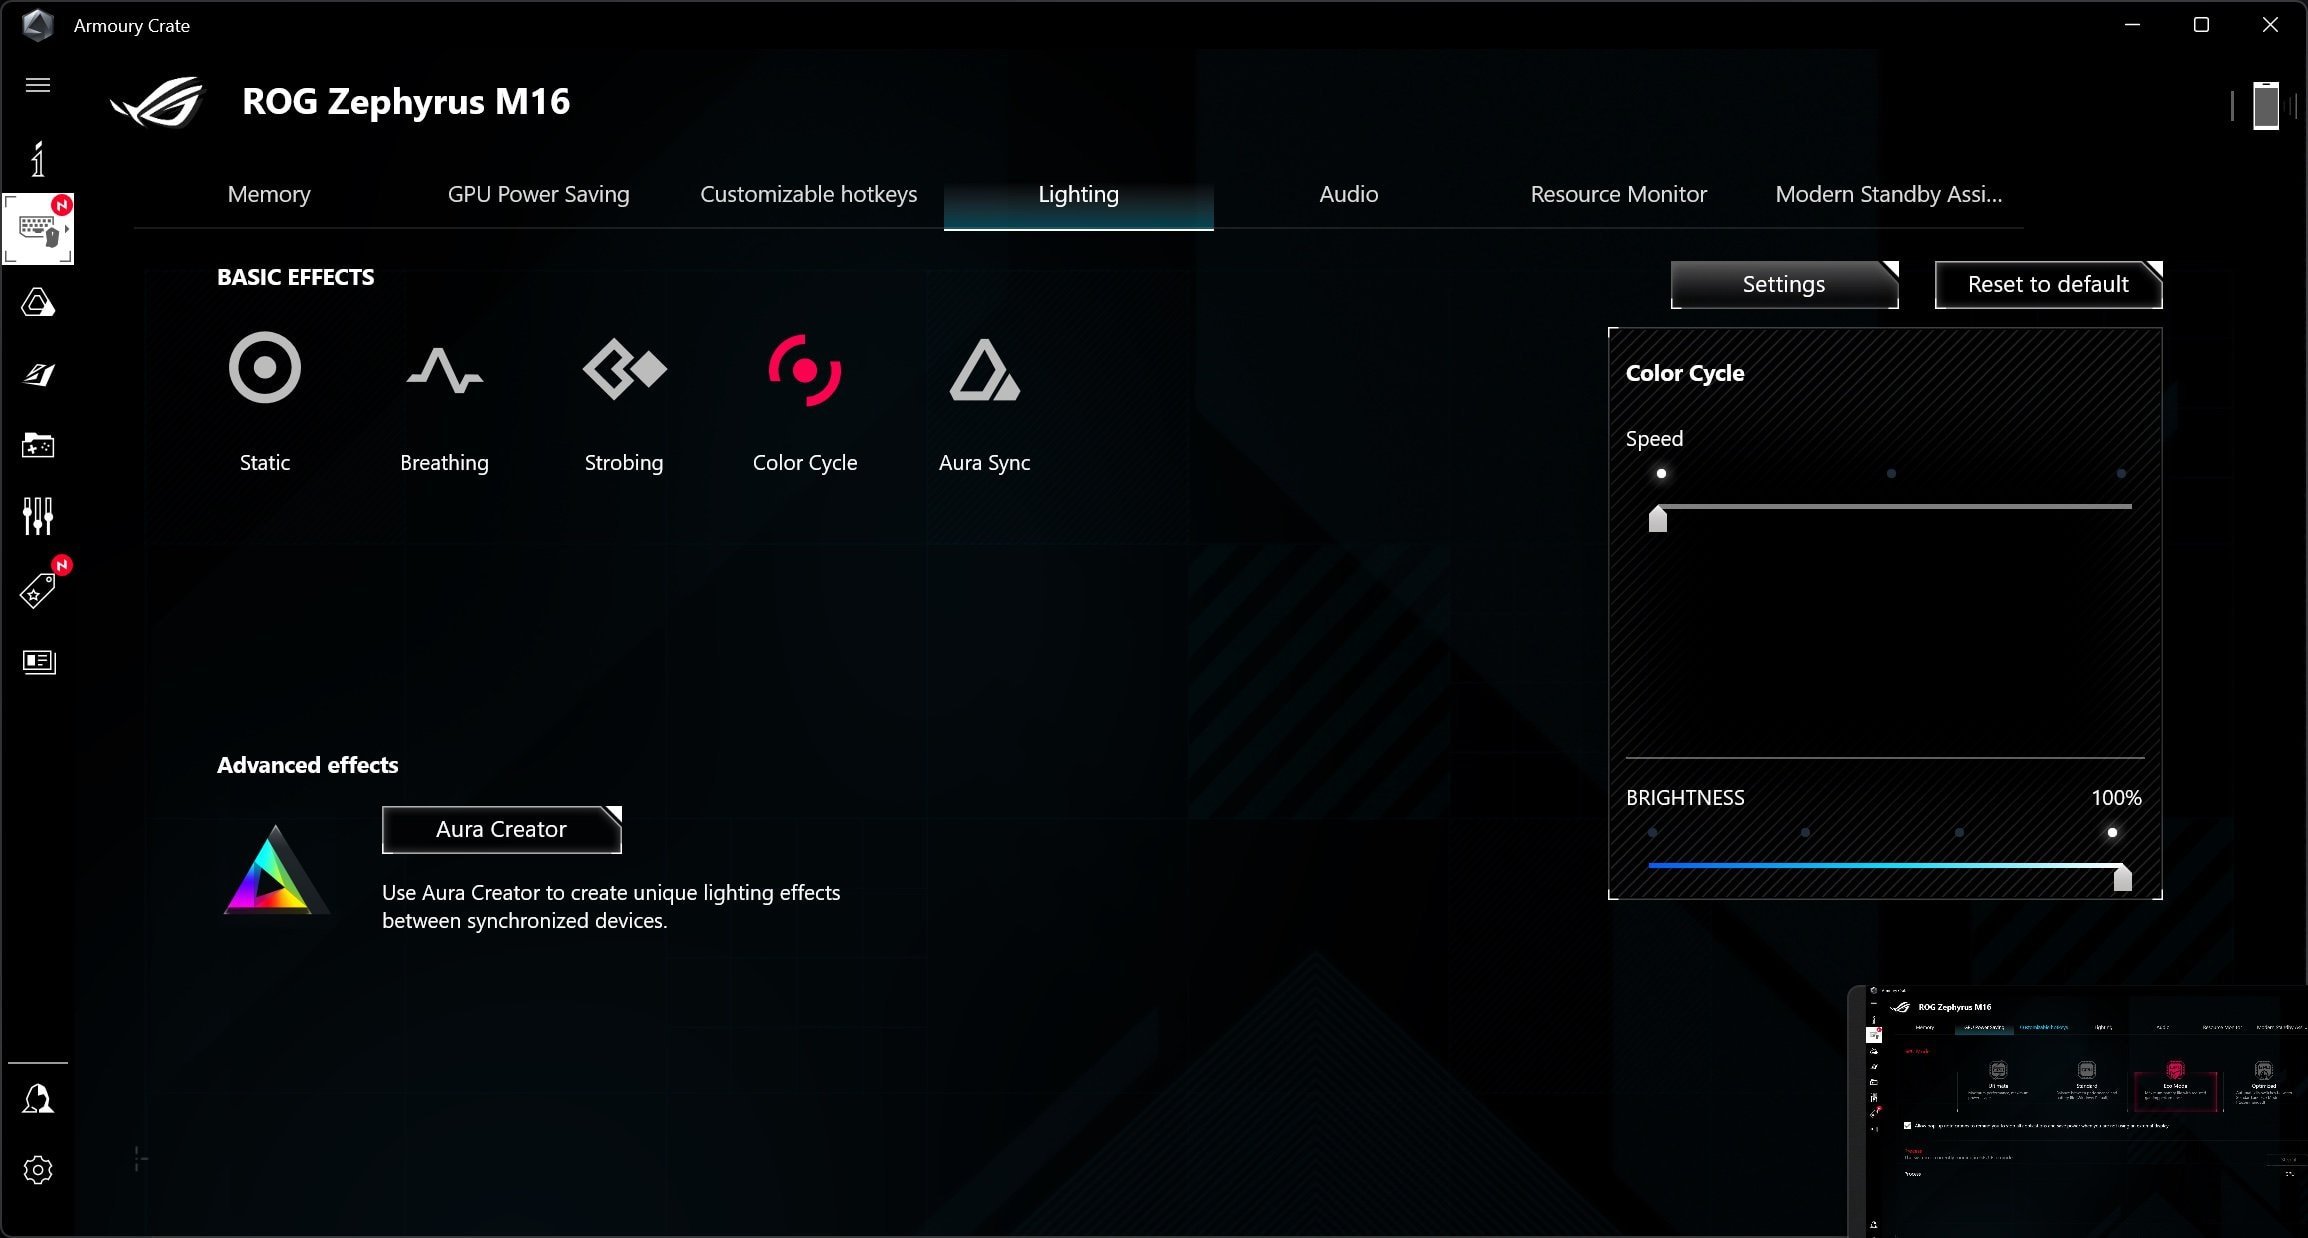Viewport: 2308px width, 1238px height.
Task: Open the GameVisual slash icon in sidebar
Action: pos(38,374)
